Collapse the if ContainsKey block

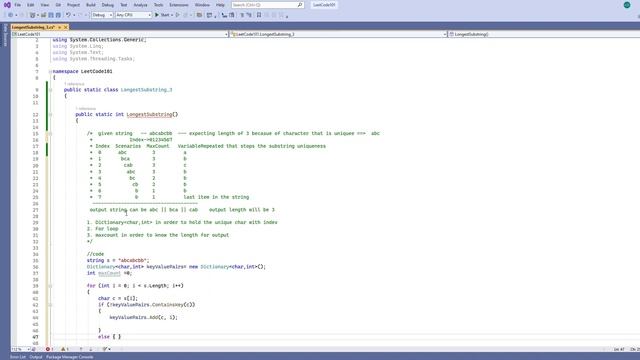[x=50, y=305]
